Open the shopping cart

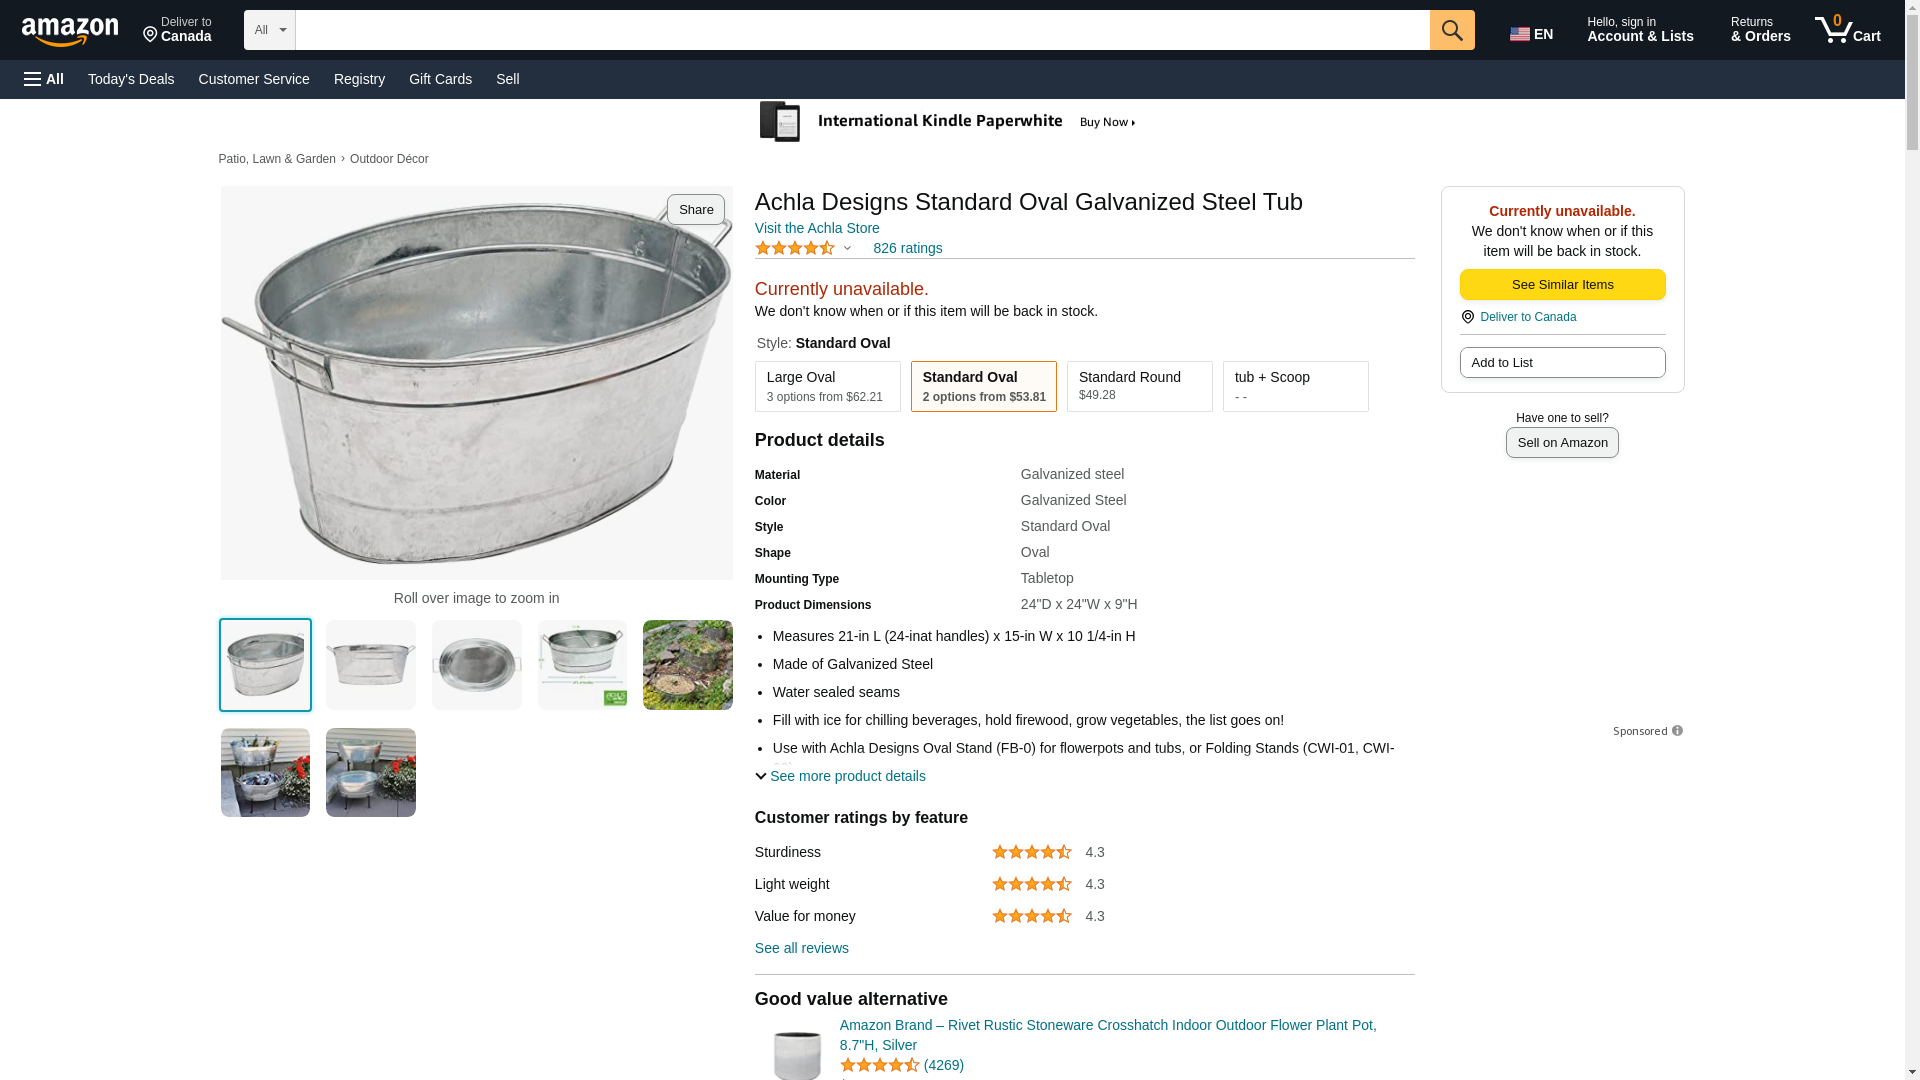click(x=1848, y=30)
